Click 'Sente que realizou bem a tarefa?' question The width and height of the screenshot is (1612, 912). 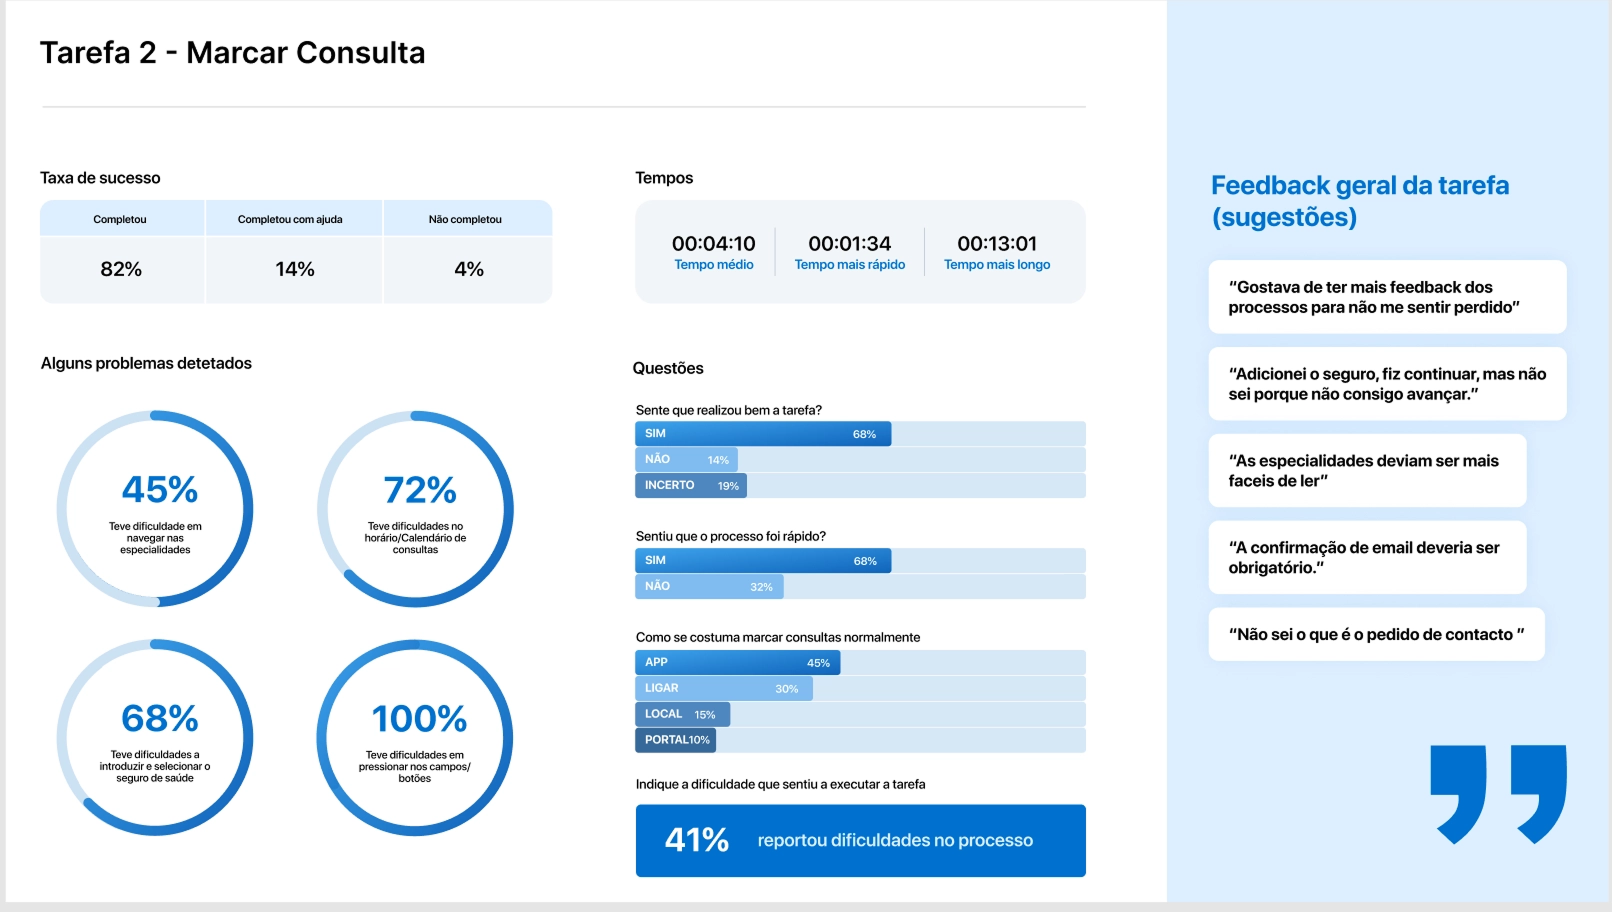(729, 410)
